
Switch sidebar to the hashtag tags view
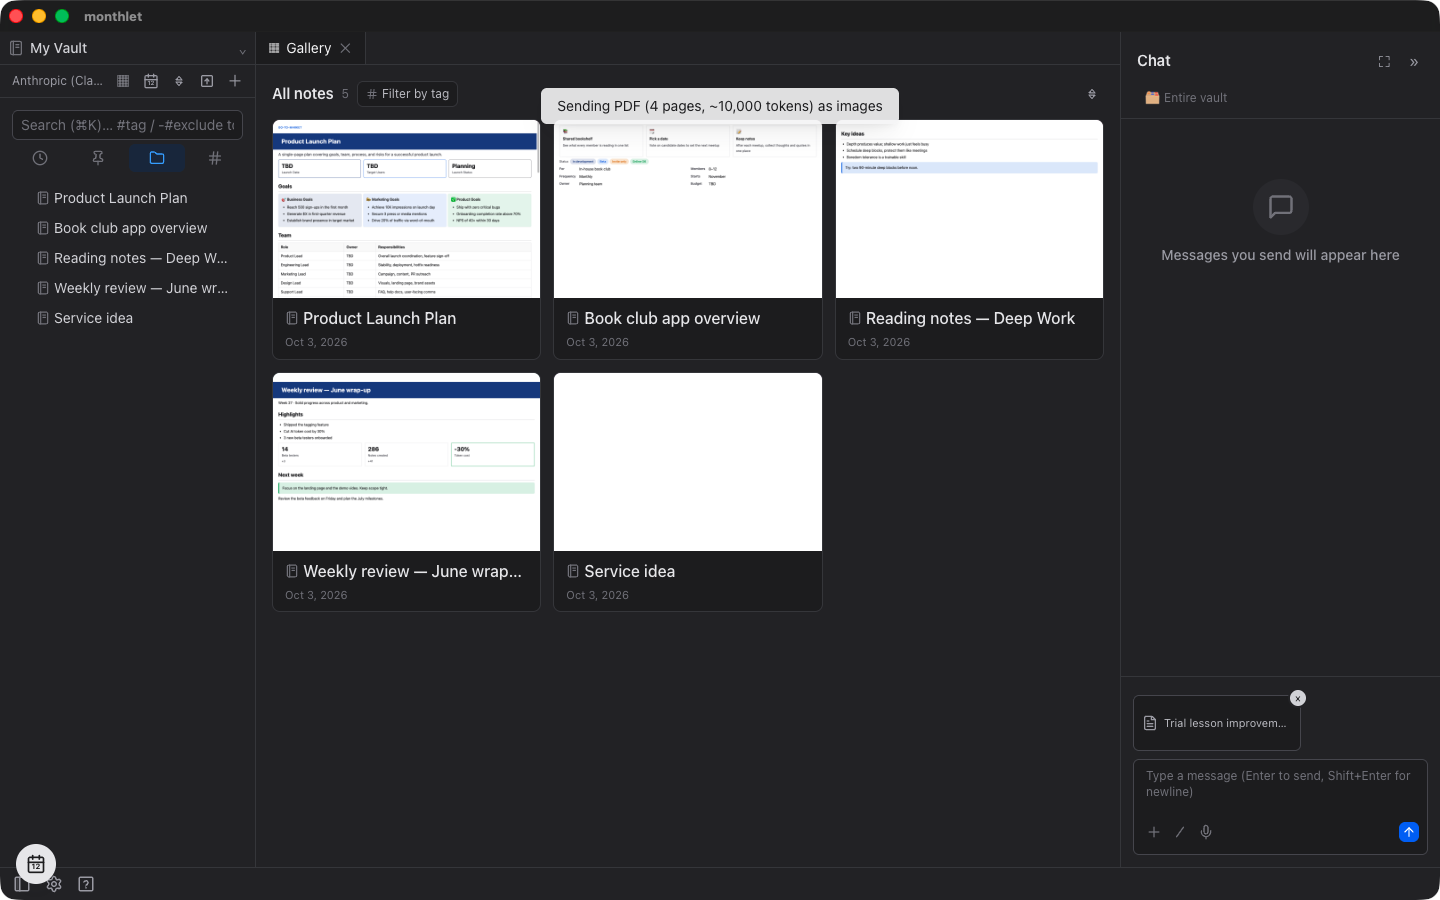215,158
